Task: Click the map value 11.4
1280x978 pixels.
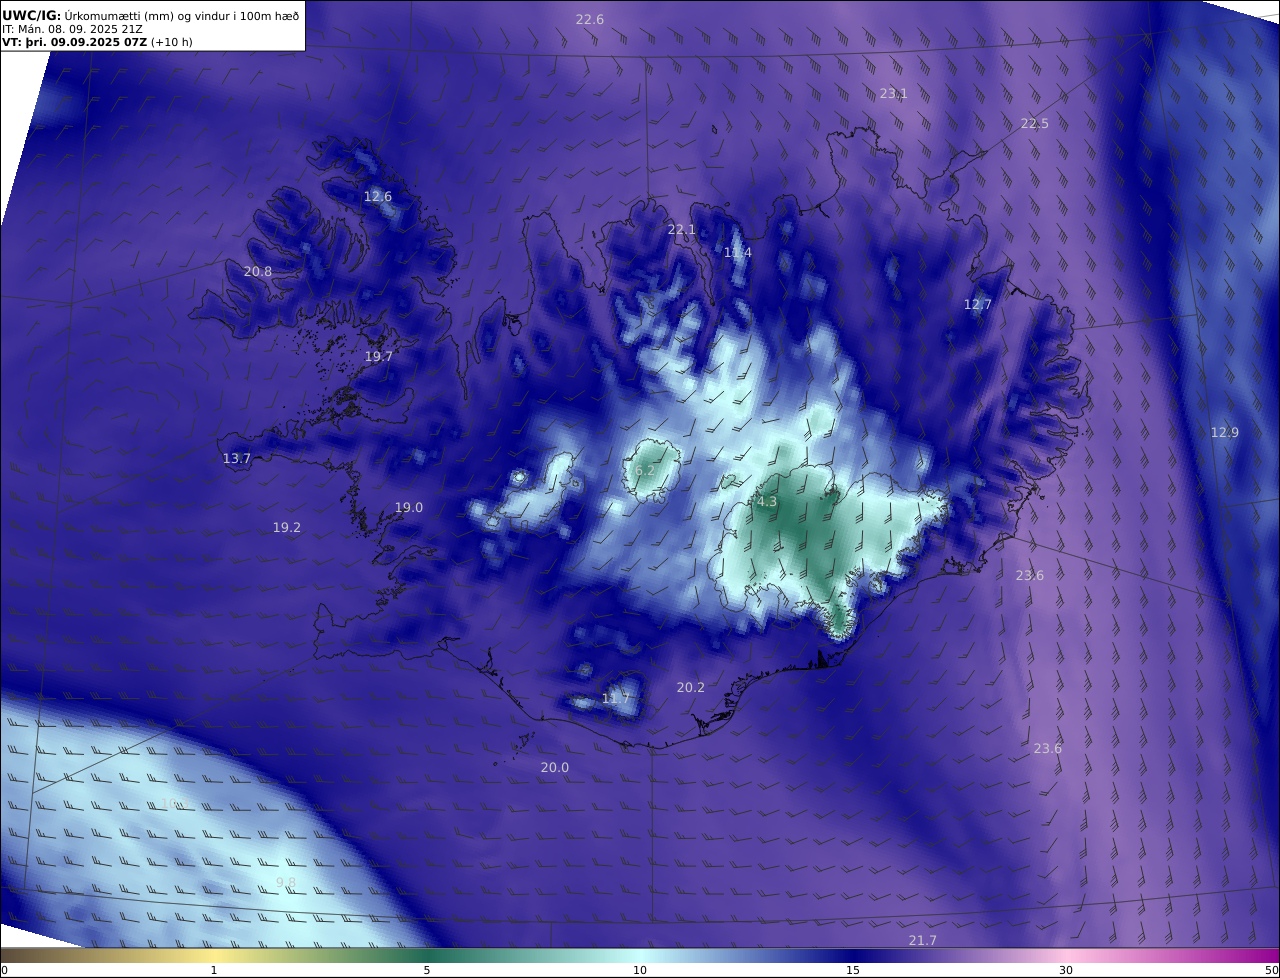Action: coord(738,253)
